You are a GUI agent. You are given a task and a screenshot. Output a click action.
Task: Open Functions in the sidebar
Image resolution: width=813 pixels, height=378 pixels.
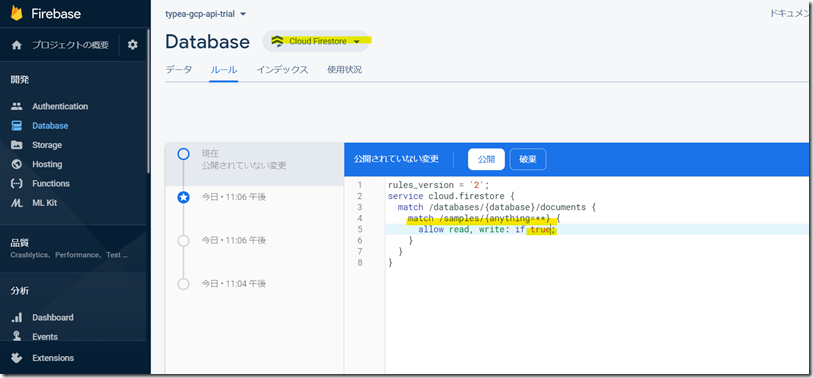51,184
